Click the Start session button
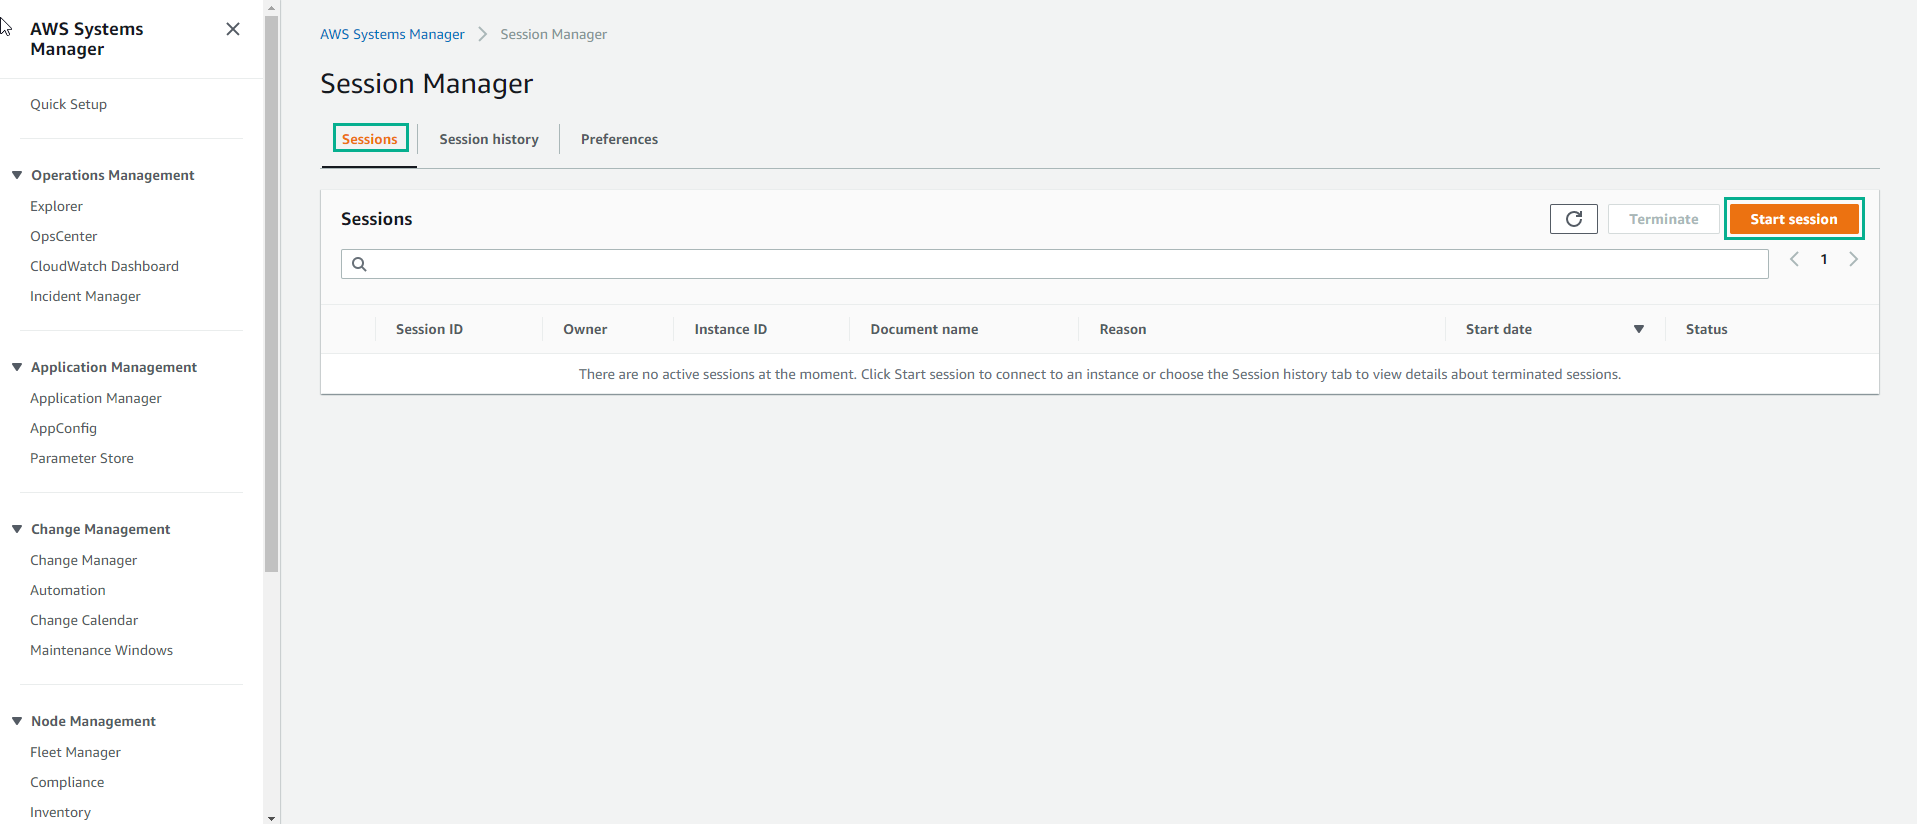This screenshot has height=824, width=1917. click(1793, 219)
